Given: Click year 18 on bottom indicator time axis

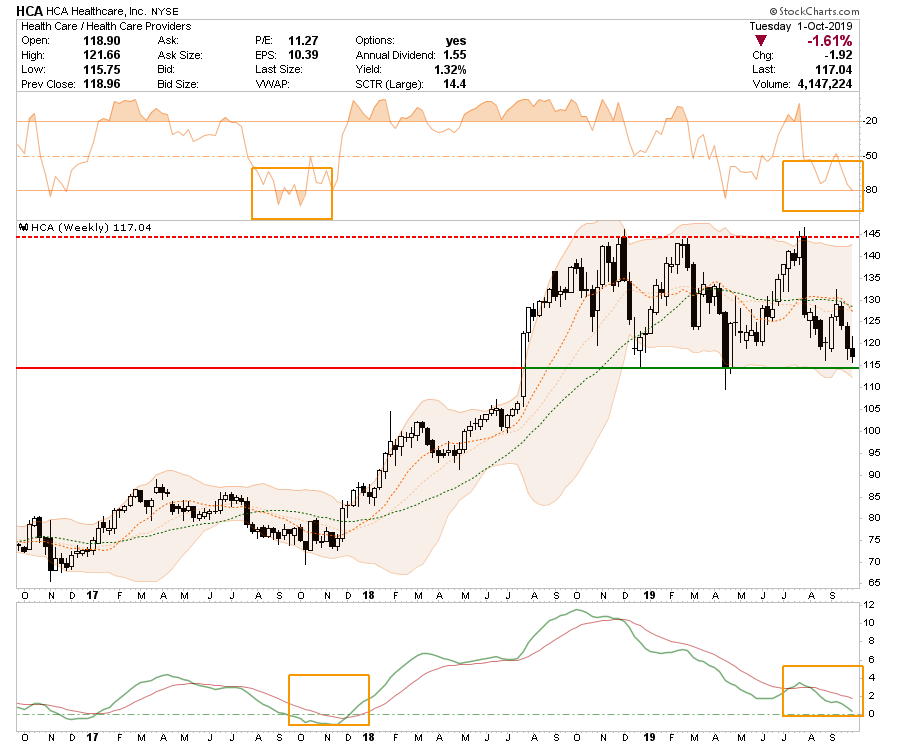Looking at the screenshot, I should pos(368,737).
